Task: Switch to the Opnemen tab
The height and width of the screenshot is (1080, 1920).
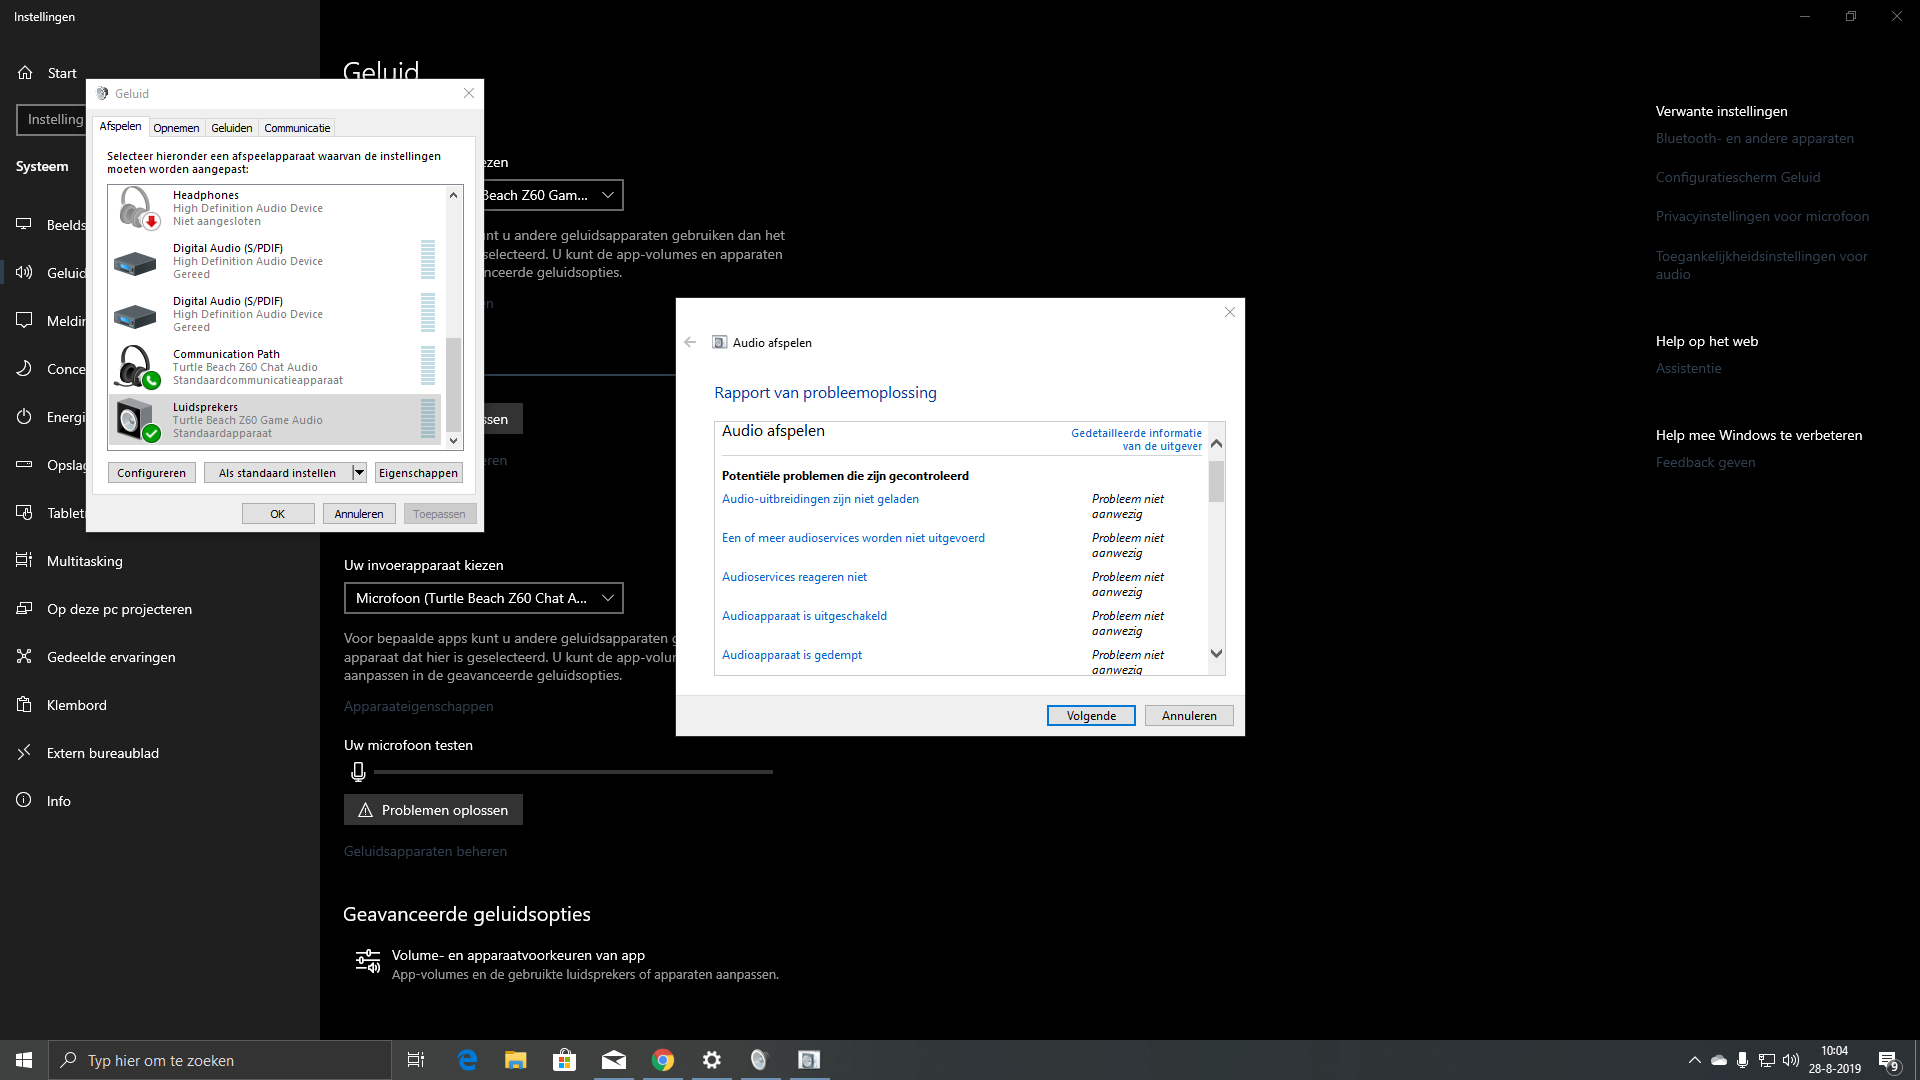Action: click(x=176, y=128)
